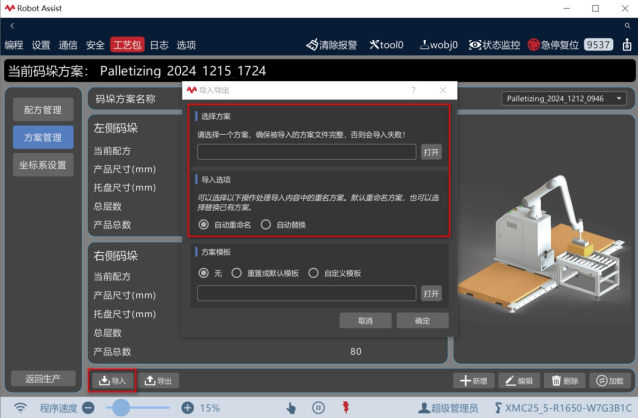Open the 编程 menu

point(14,45)
